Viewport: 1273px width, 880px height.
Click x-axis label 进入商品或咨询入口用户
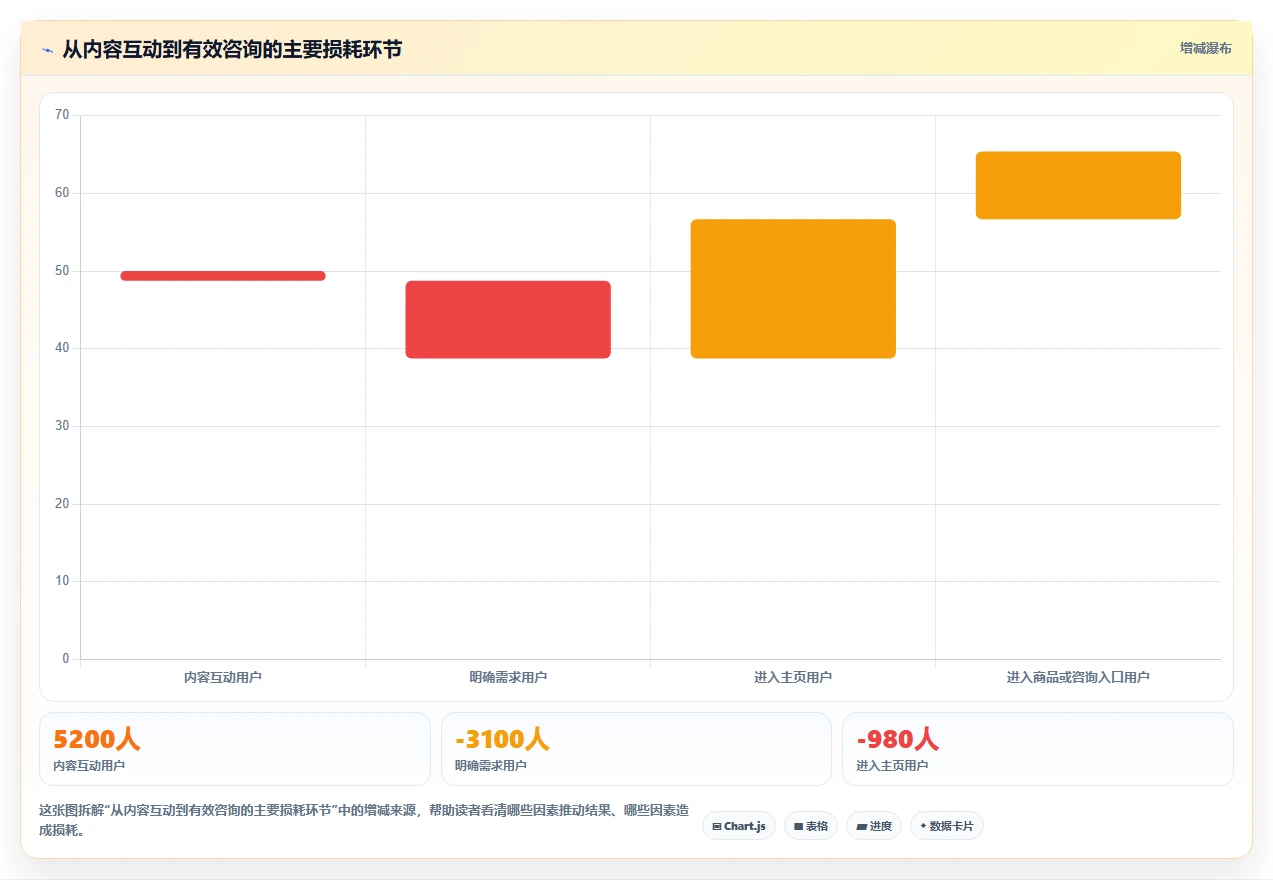(x=1078, y=677)
